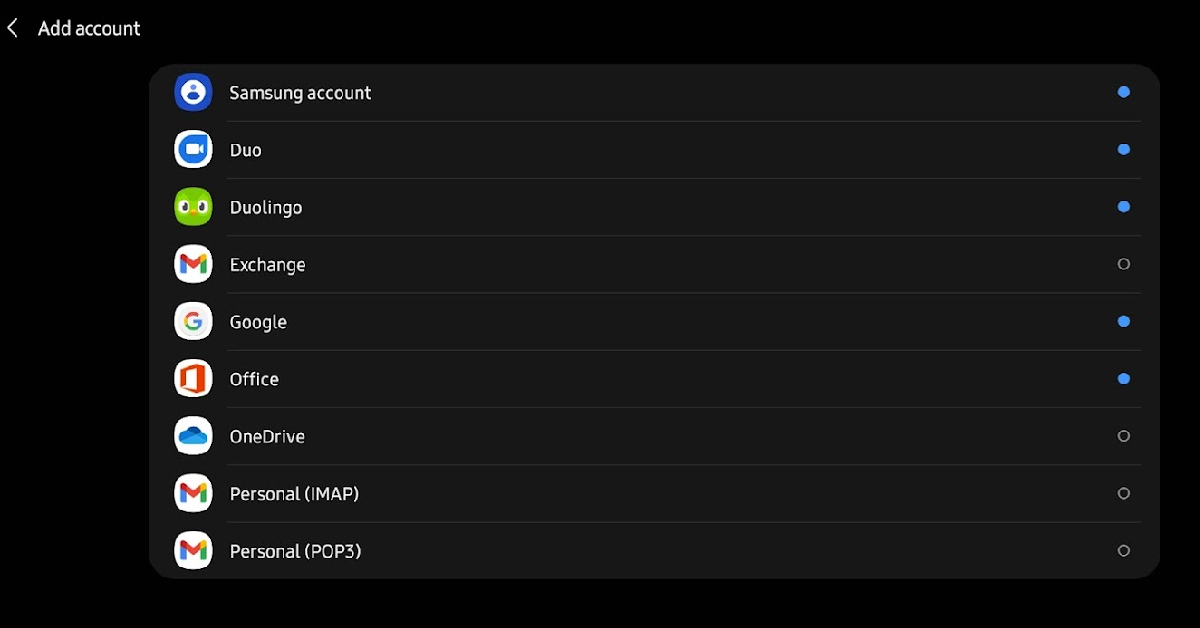Click the blue dot for Samsung account

1123,92
